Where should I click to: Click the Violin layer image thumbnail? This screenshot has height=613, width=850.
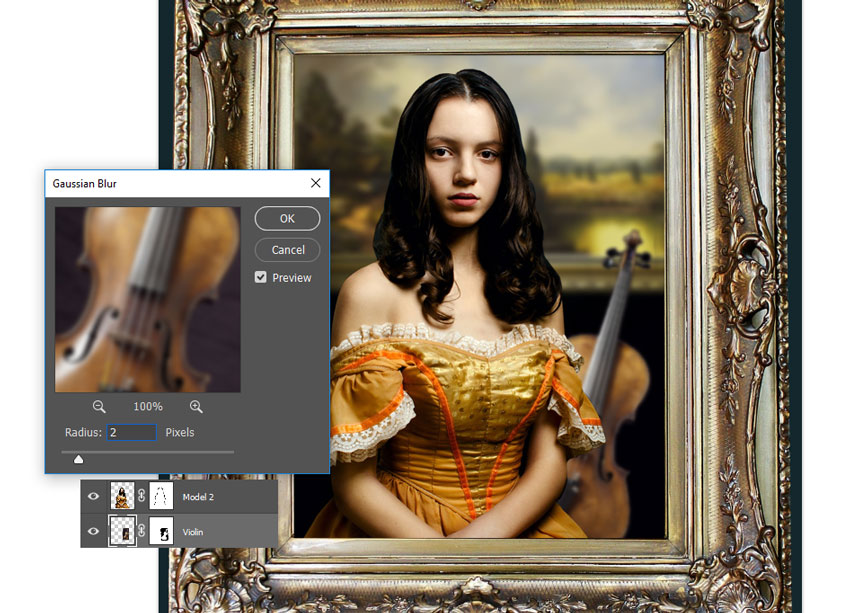(121, 531)
